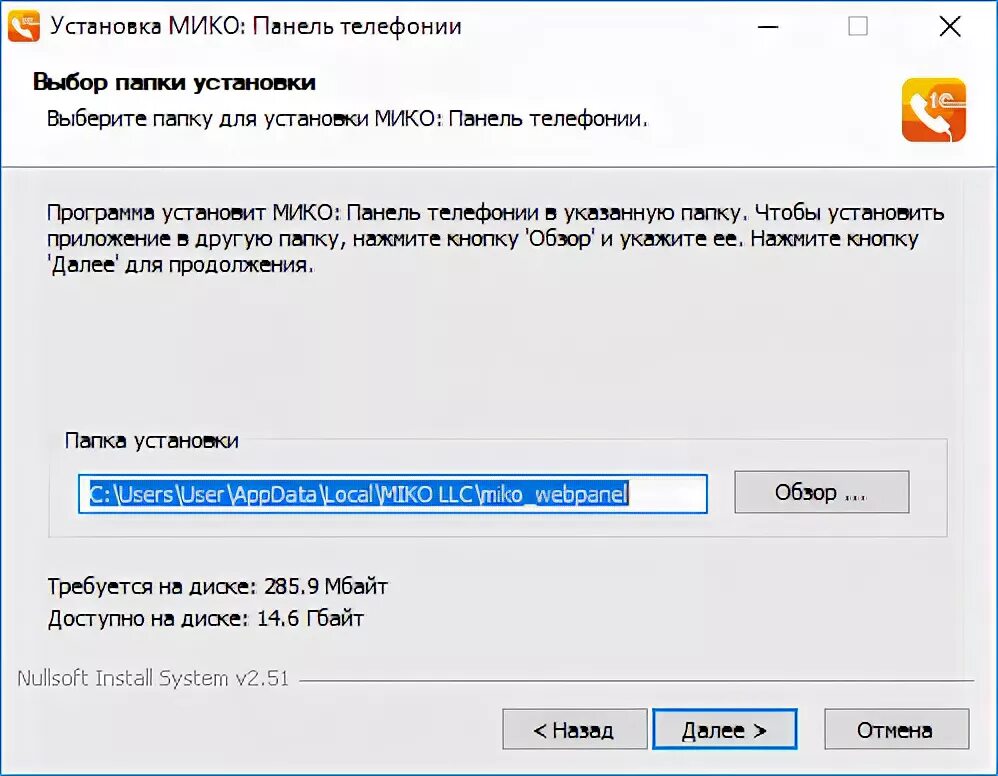Click the highlighted miko_webpanel path text
This screenshot has height=776, width=998.
[x=554, y=494]
